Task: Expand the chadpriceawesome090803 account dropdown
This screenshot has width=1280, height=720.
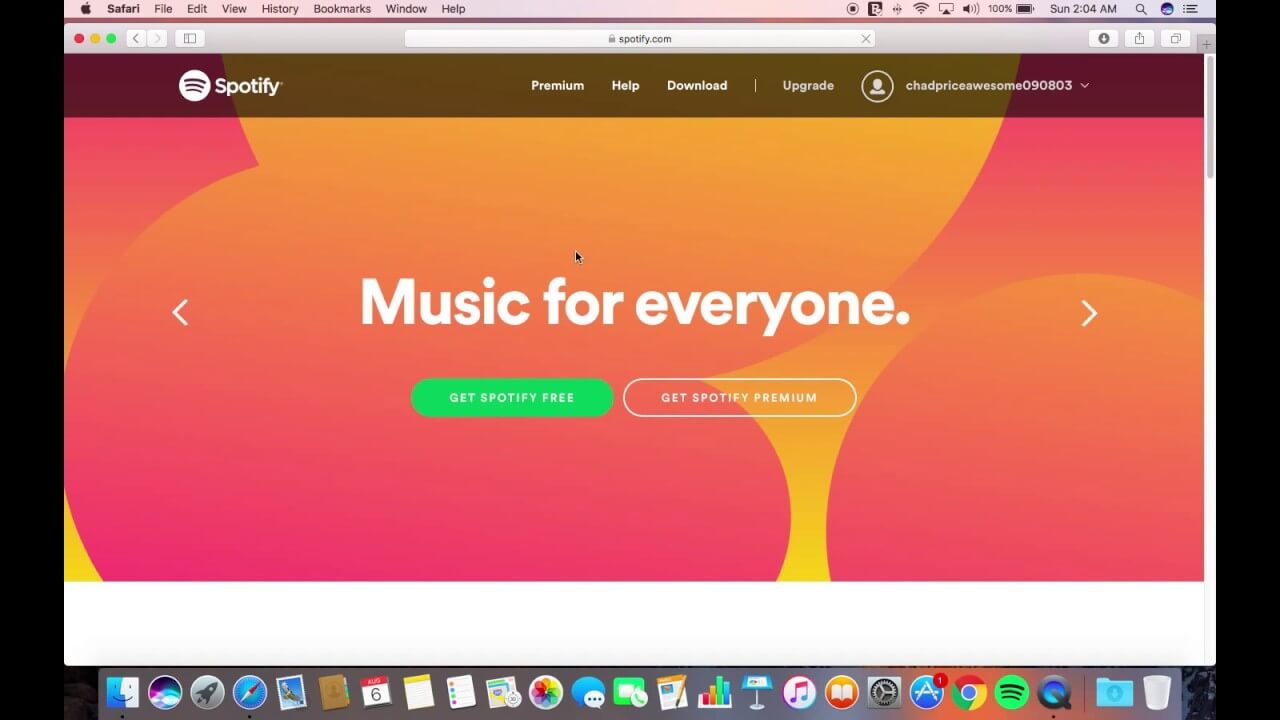Action: coord(1085,86)
